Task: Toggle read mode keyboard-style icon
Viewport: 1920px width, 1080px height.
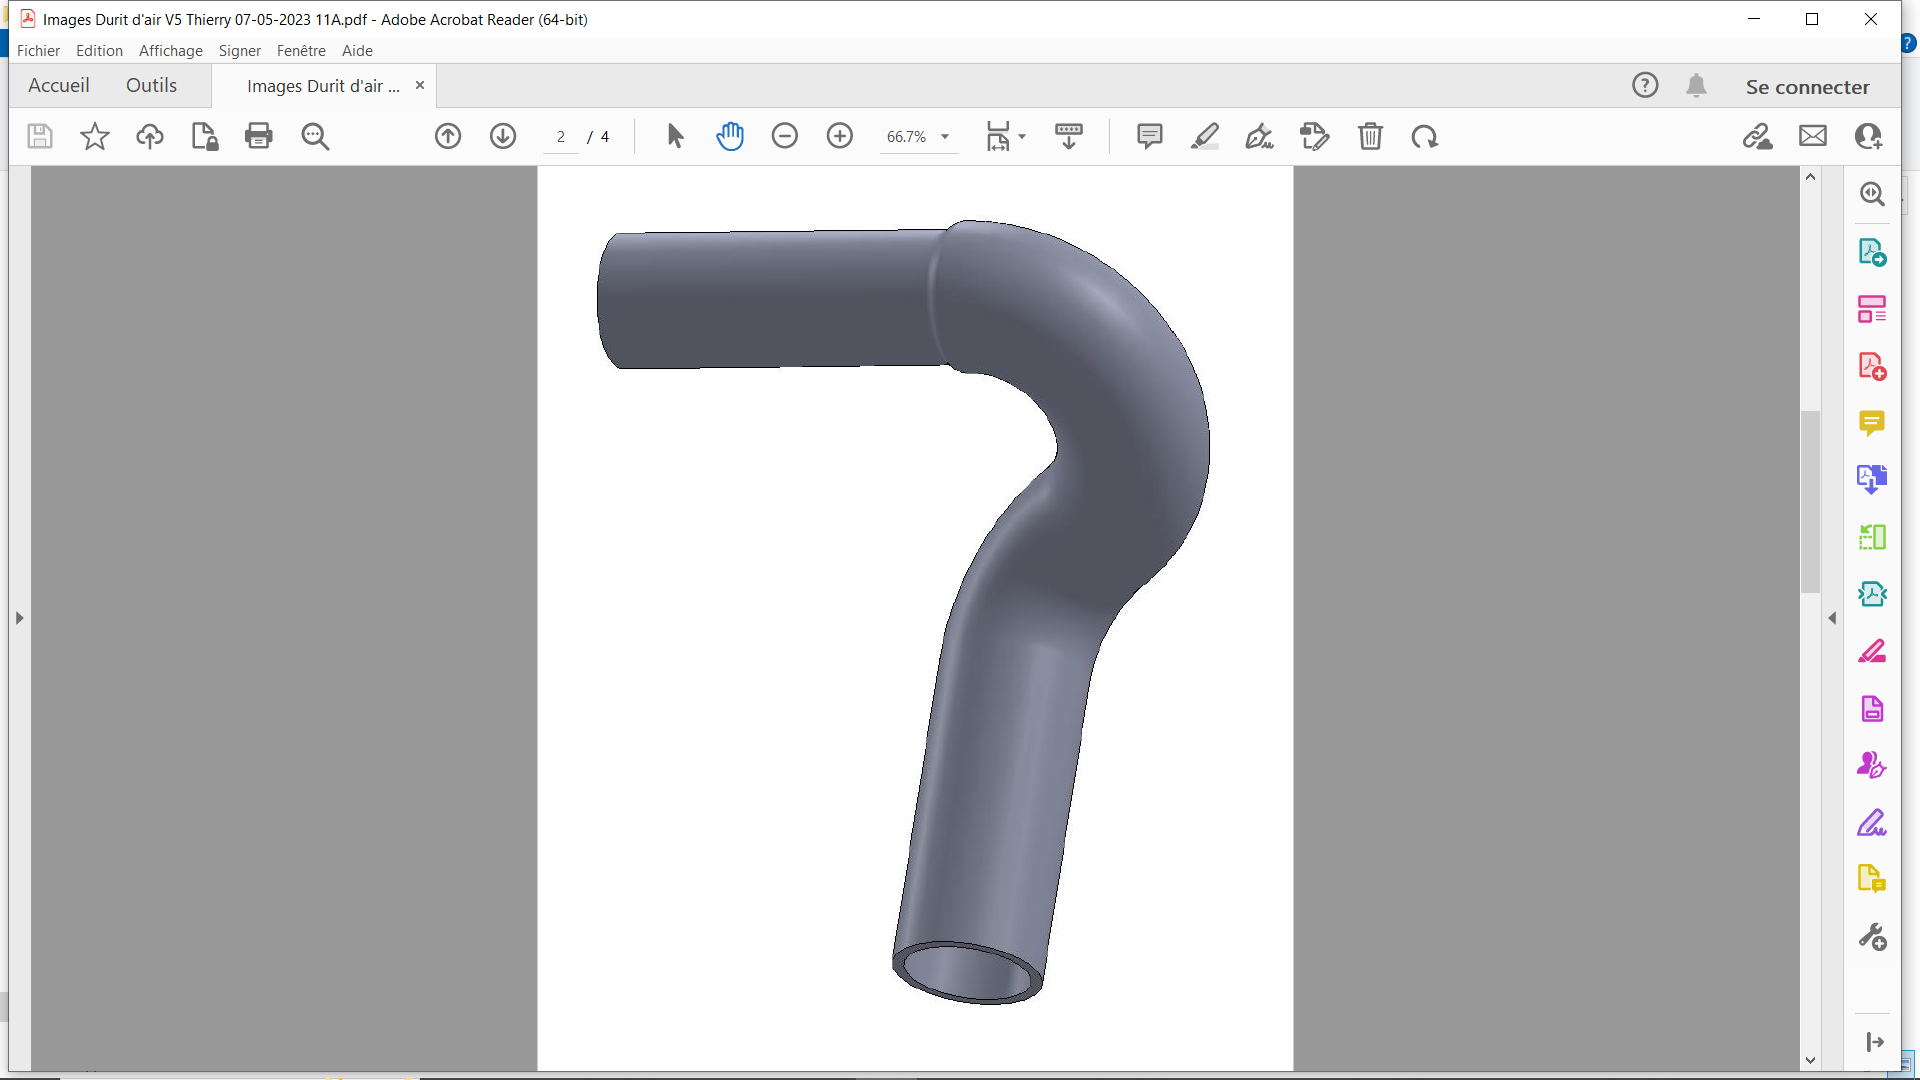Action: point(1068,136)
